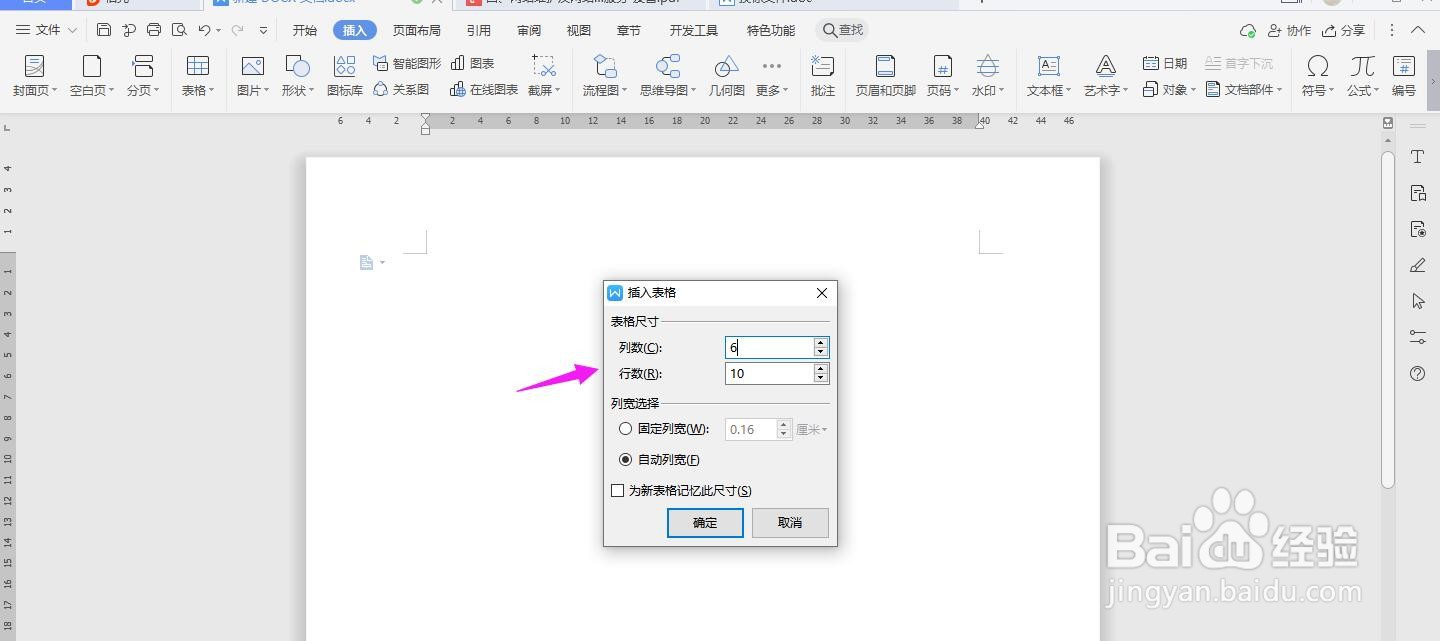1440x641 pixels.
Task: Click the rows (行数) input field
Action: coord(770,373)
